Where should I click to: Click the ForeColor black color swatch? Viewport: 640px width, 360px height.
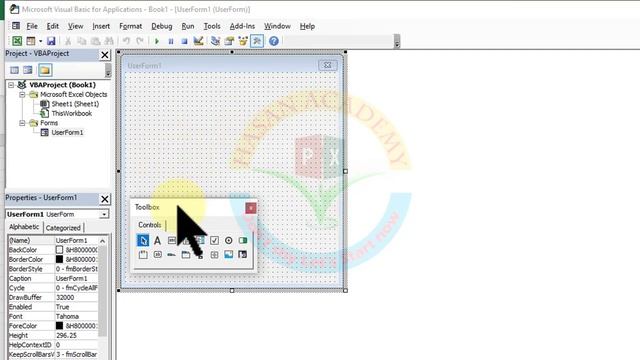(60, 326)
